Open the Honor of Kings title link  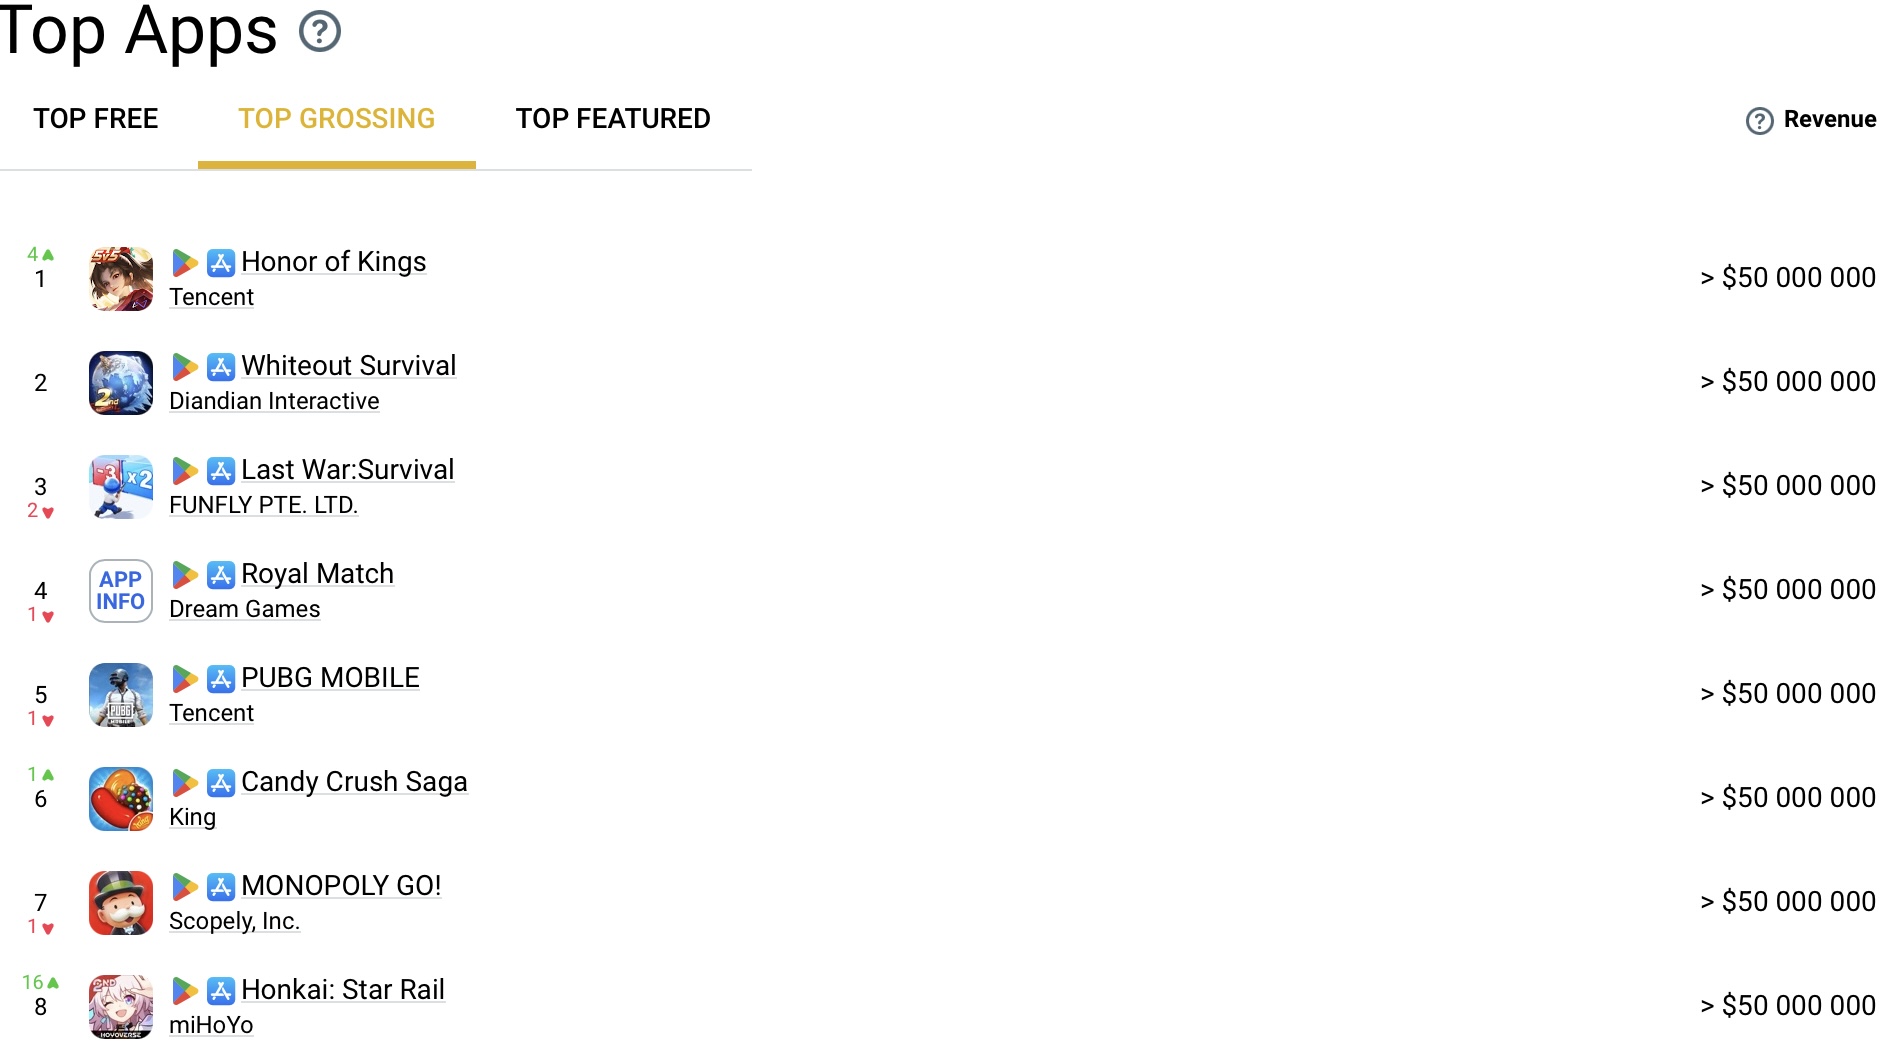(x=334, y=262)
